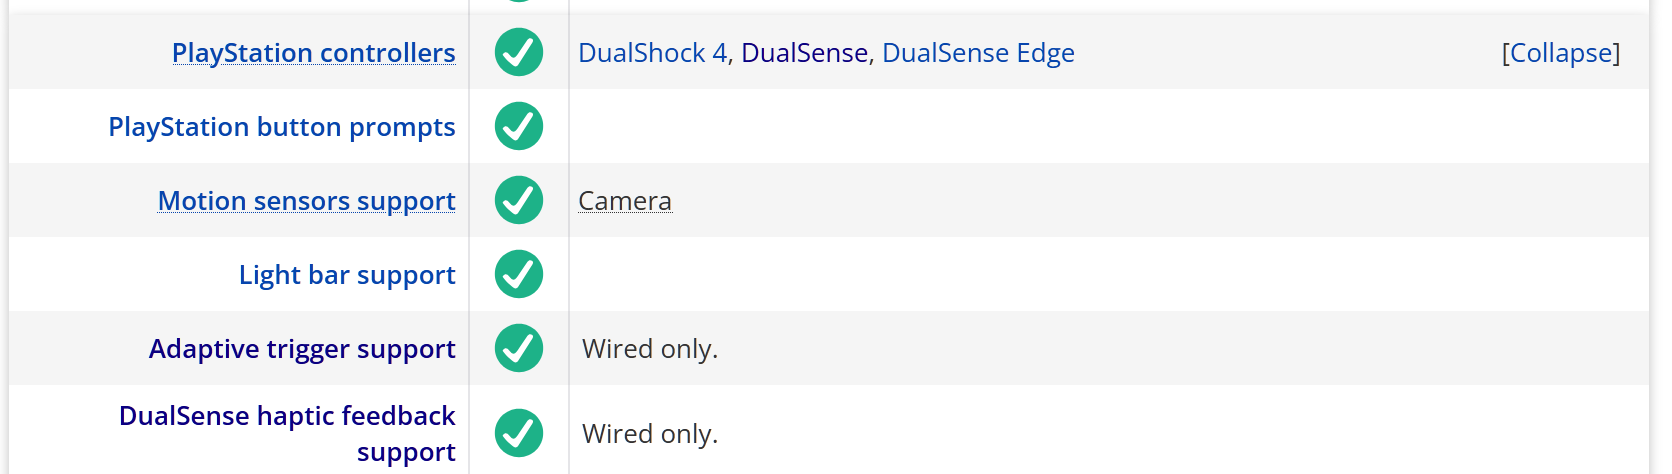Open the PlayStation button prompts link

tap(281, 127)
